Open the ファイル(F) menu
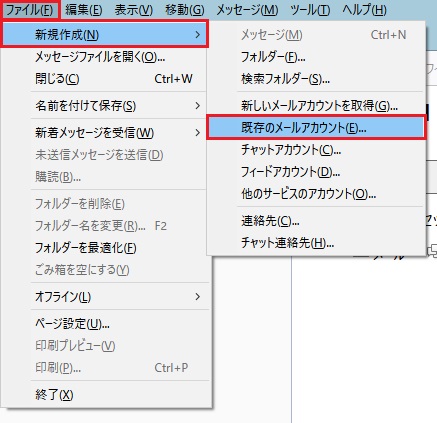The width and height of the screenshot is (437, 423). coord(29,10)
